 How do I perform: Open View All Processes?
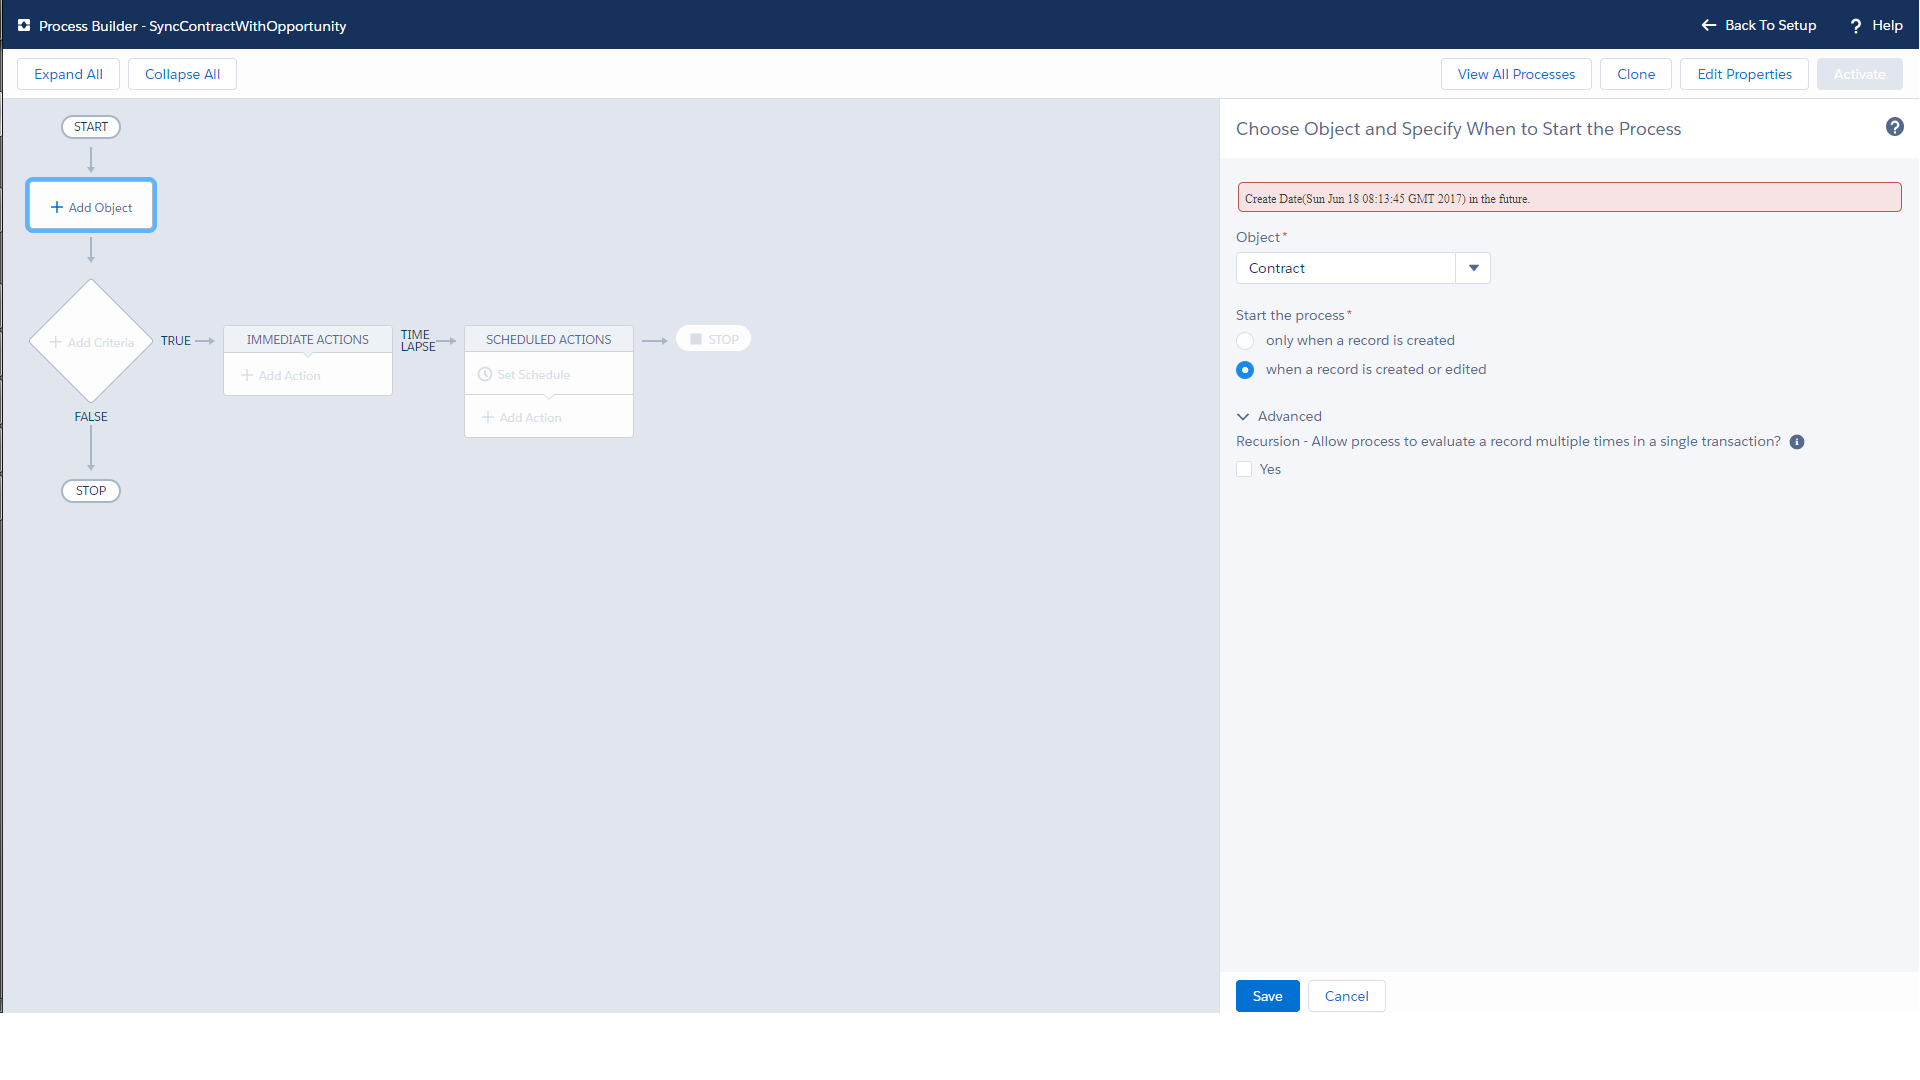(1516, 74)
